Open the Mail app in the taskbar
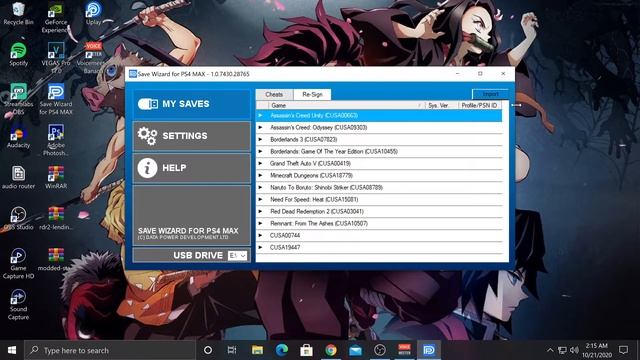The height and width of the screenshot is (360, 640). (x=356, y=350)
